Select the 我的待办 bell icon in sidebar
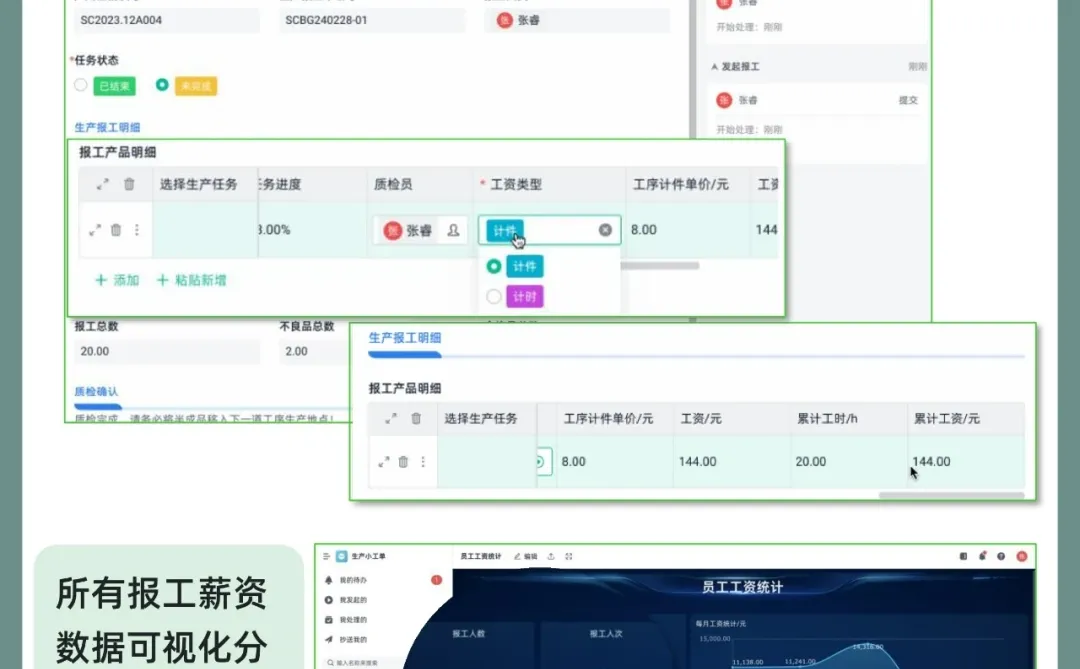 point(330,580)
